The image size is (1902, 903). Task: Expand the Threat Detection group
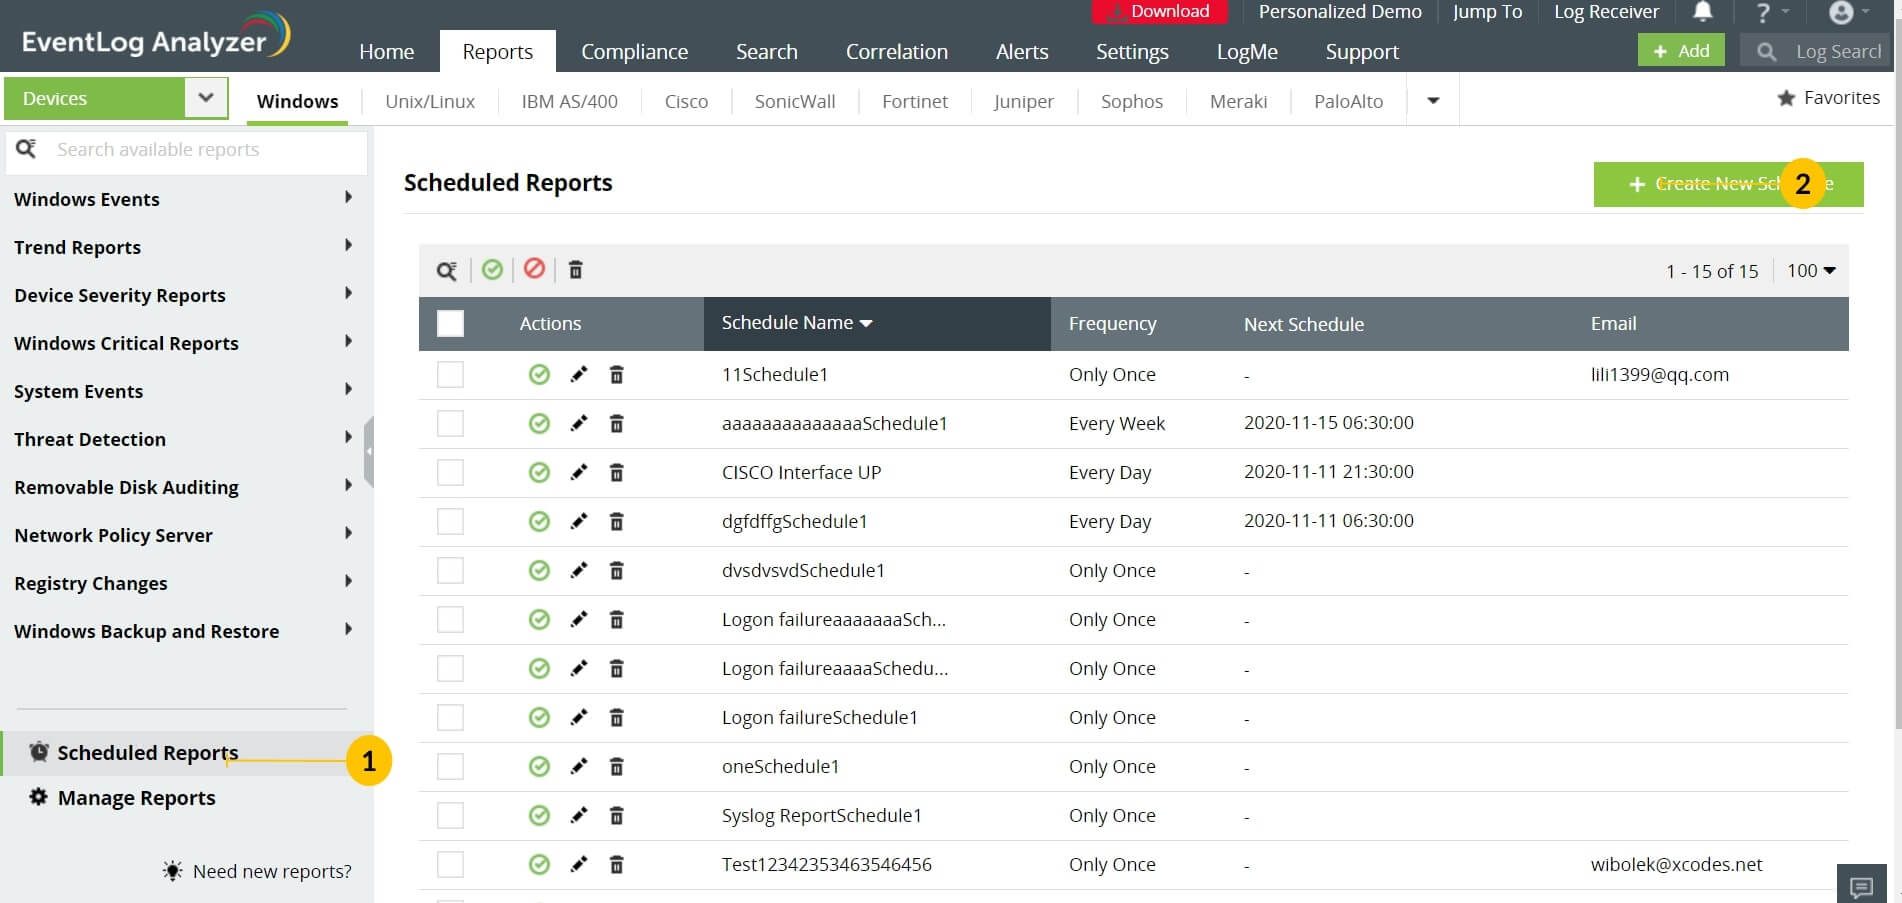[348, 438]
